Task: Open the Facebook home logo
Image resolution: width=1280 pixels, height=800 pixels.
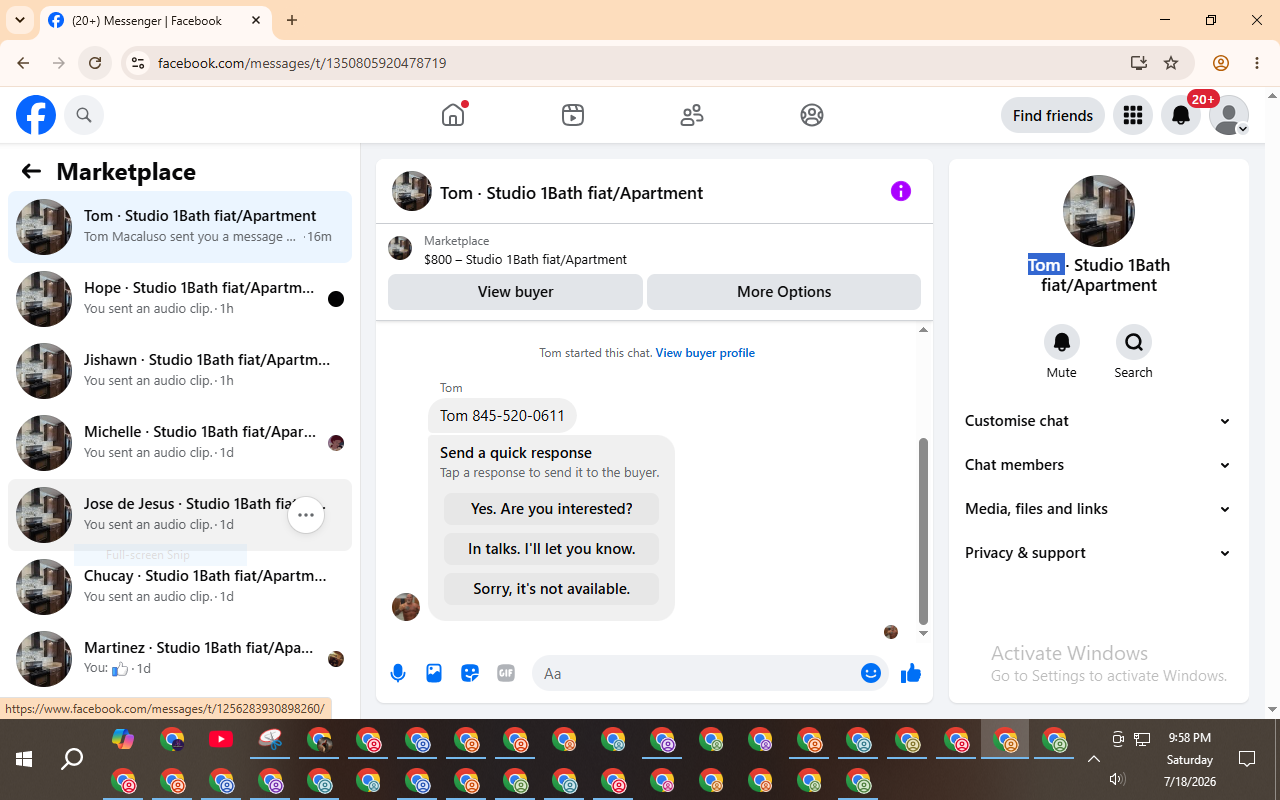Action: pyautogui.click(x=36, y=115)
